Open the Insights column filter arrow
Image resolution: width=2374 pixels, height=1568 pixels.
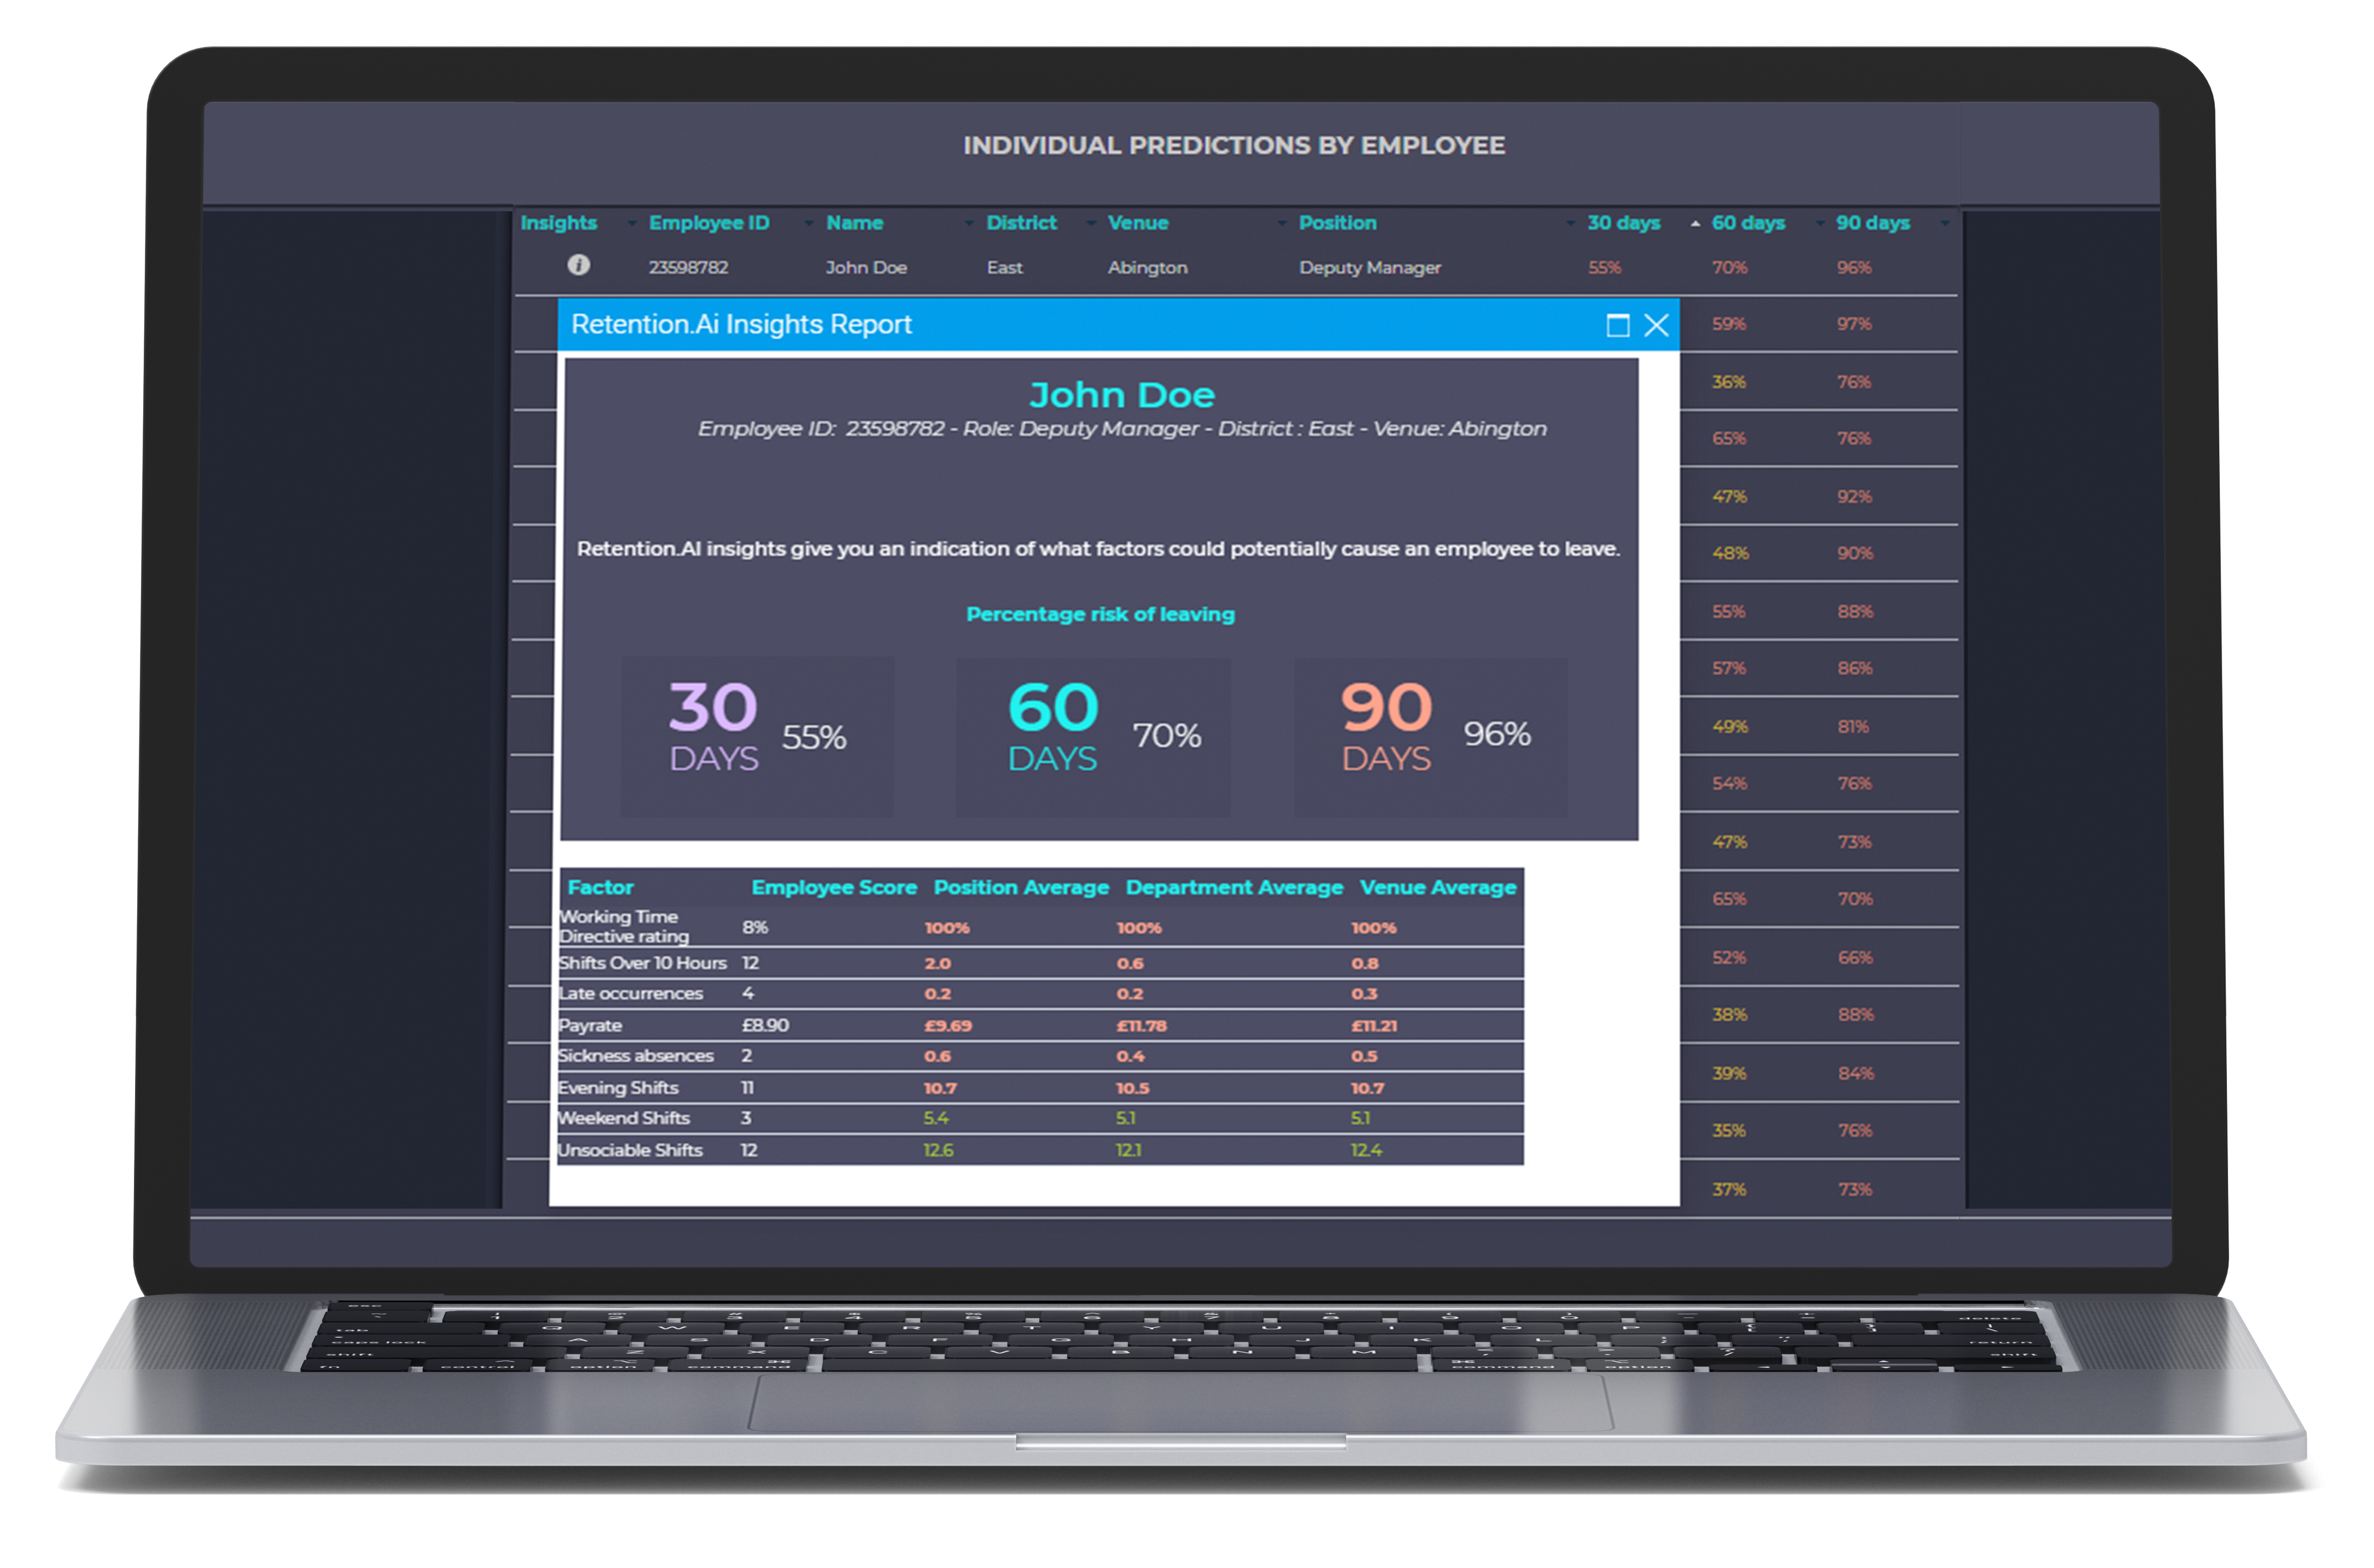(x=631, y=223)
